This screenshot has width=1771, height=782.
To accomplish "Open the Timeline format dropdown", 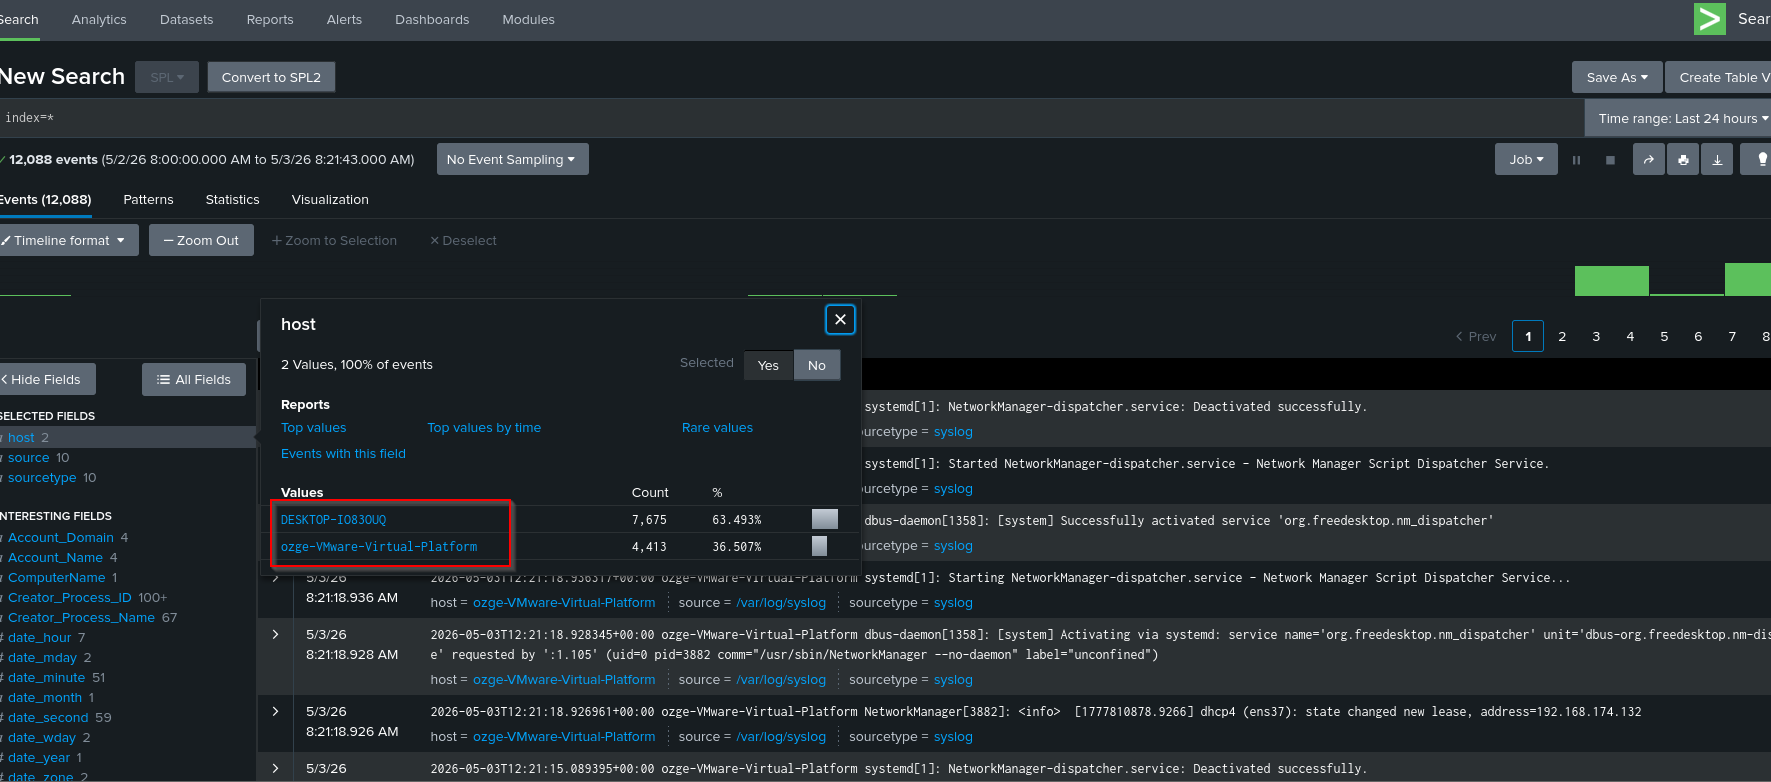I will pos(67,240).
